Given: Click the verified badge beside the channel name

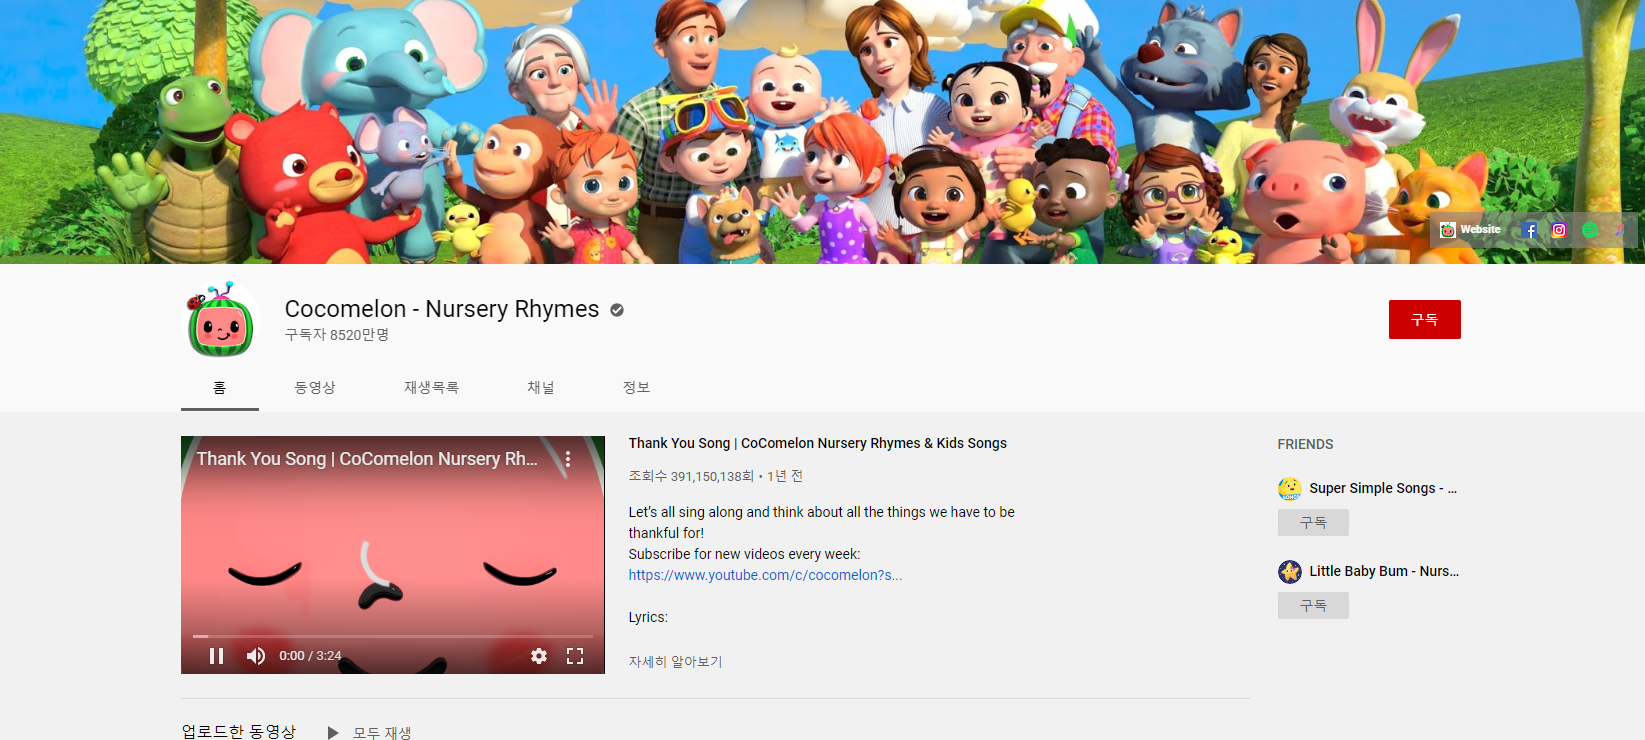Looking at the screenshot, I should 617,310.
